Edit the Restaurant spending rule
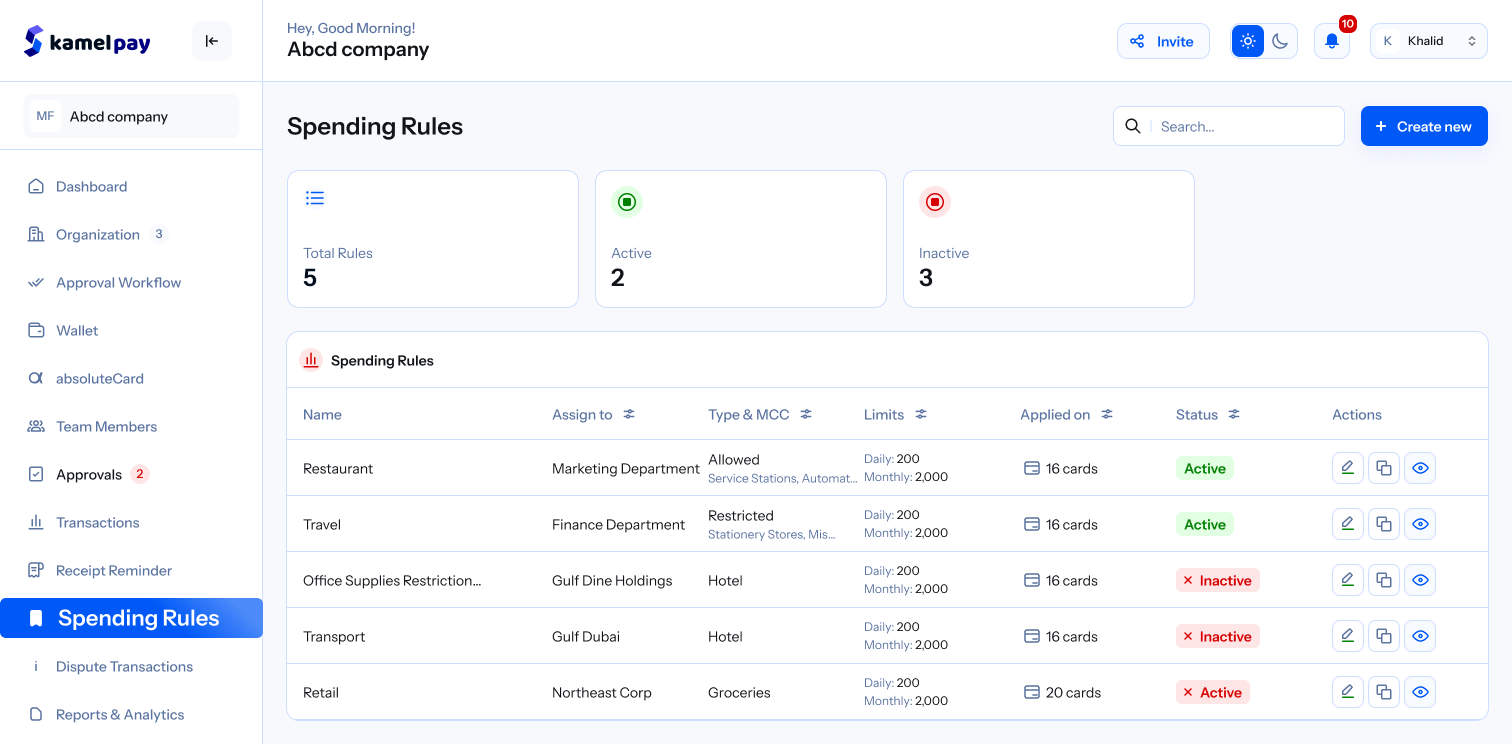This screenshot has height=744, width=1512. point(1347,468)
